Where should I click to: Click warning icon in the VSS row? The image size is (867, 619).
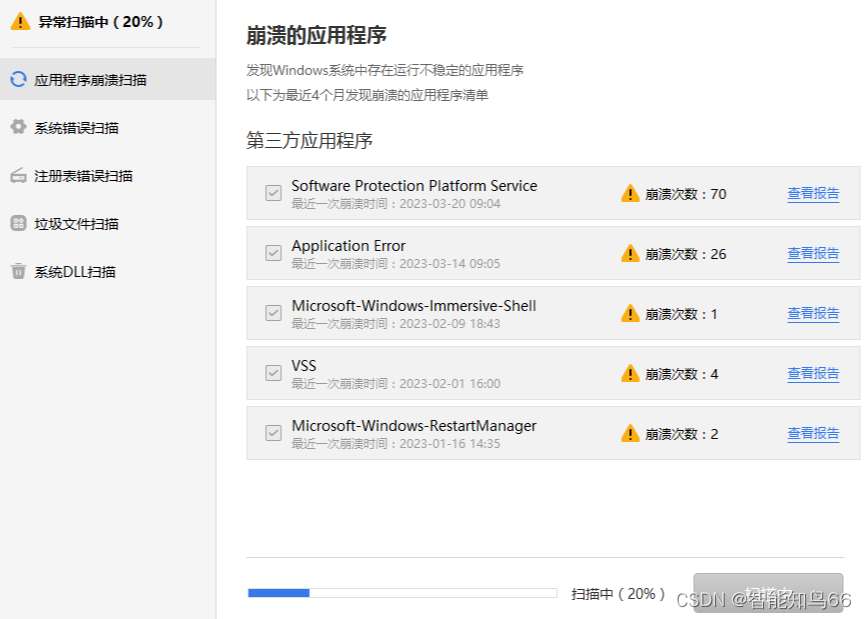click(x=630, y=373)
